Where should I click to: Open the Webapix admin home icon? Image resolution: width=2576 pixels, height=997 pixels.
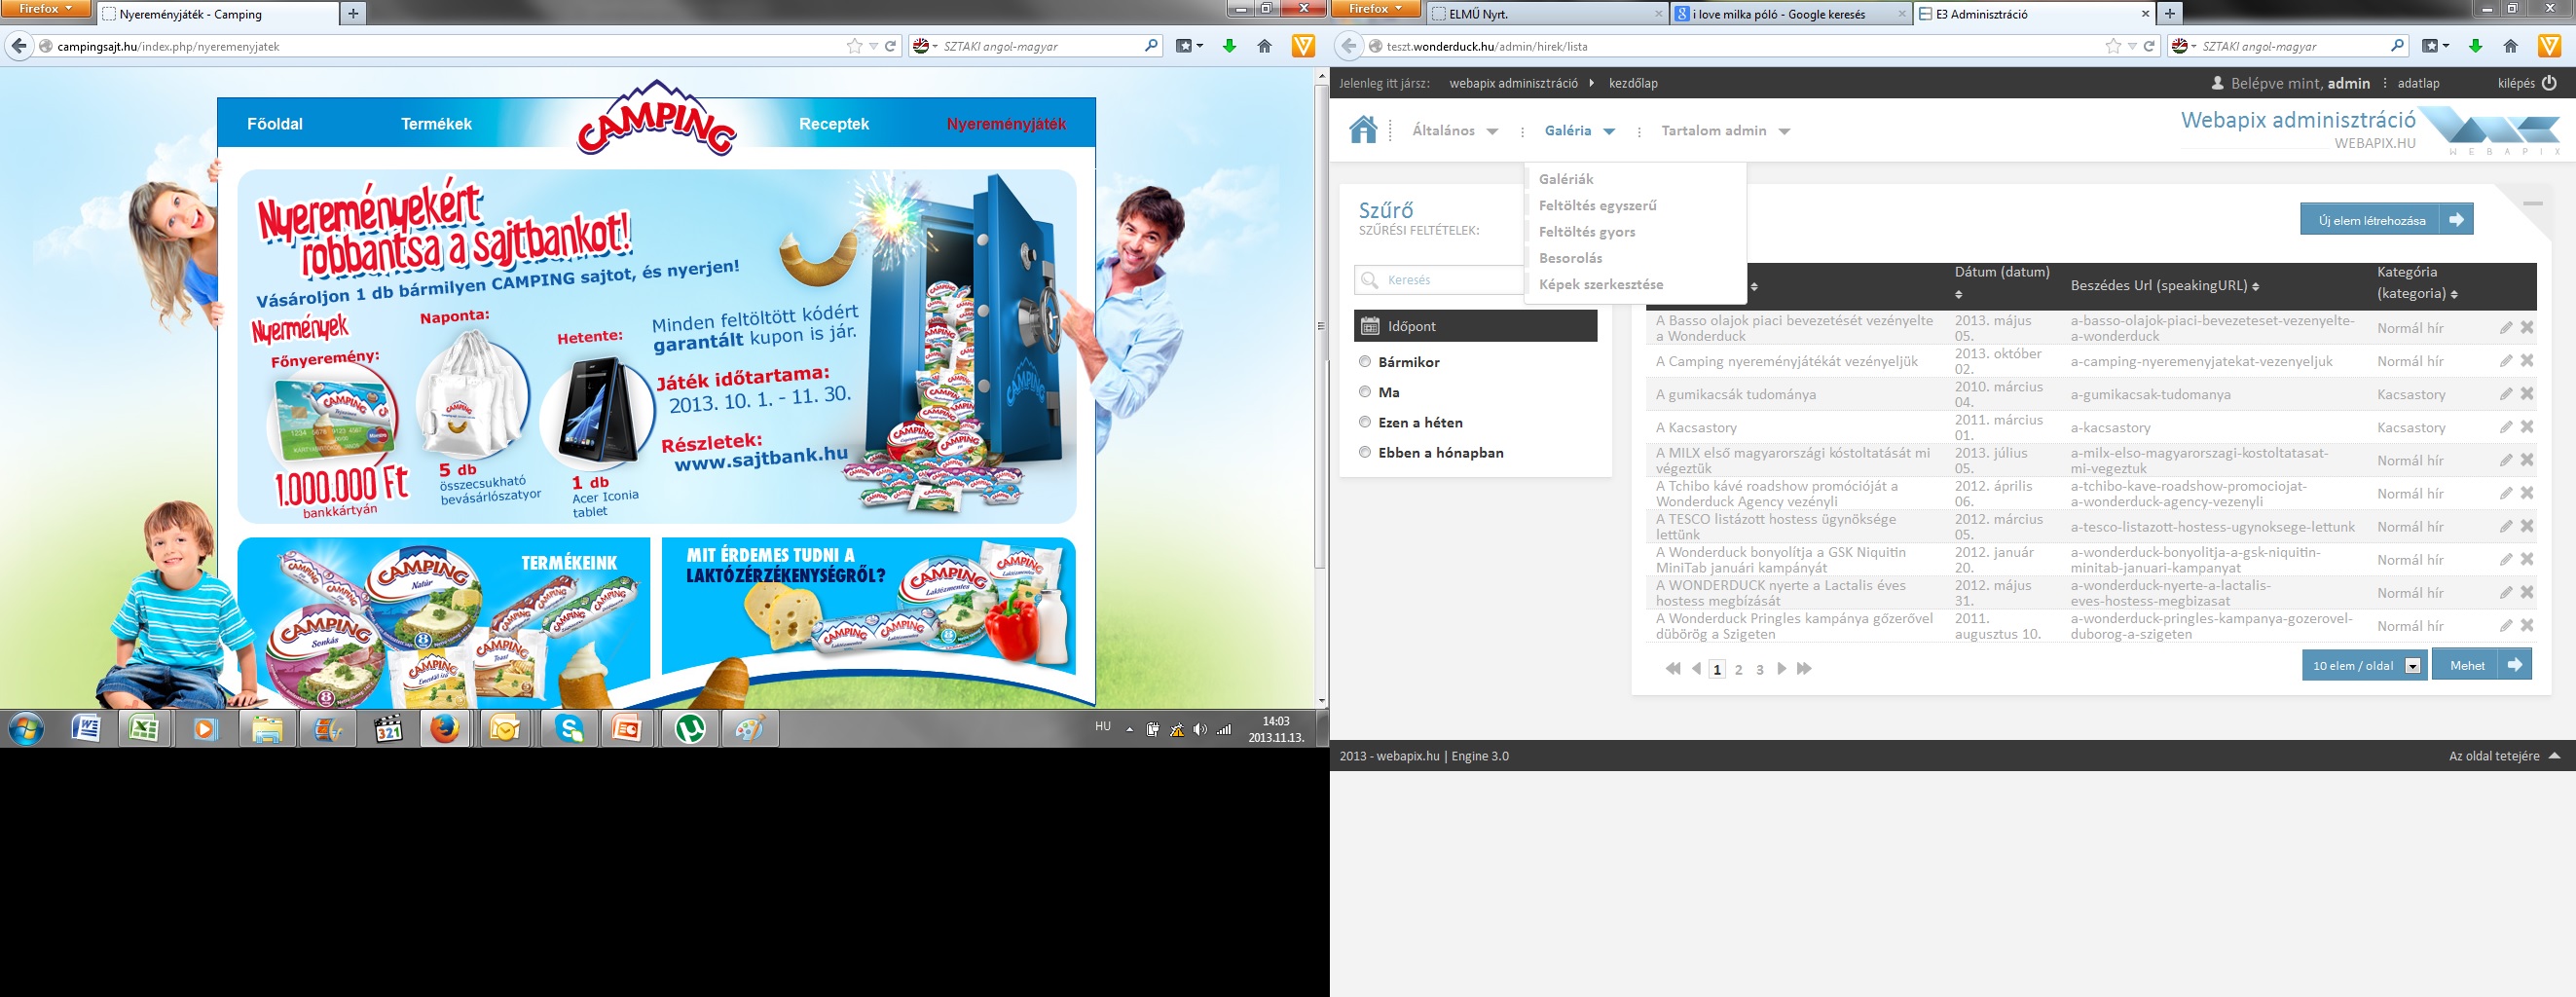pyautogui.click(x=1363, y=130)
